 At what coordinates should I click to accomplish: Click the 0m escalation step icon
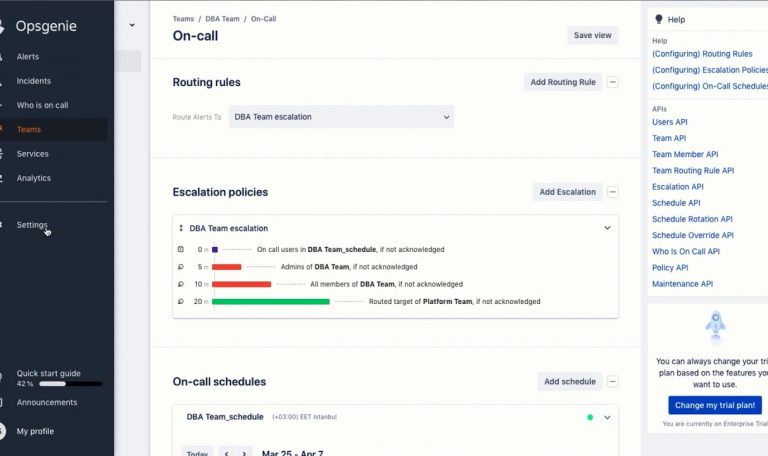pos(181,249)
